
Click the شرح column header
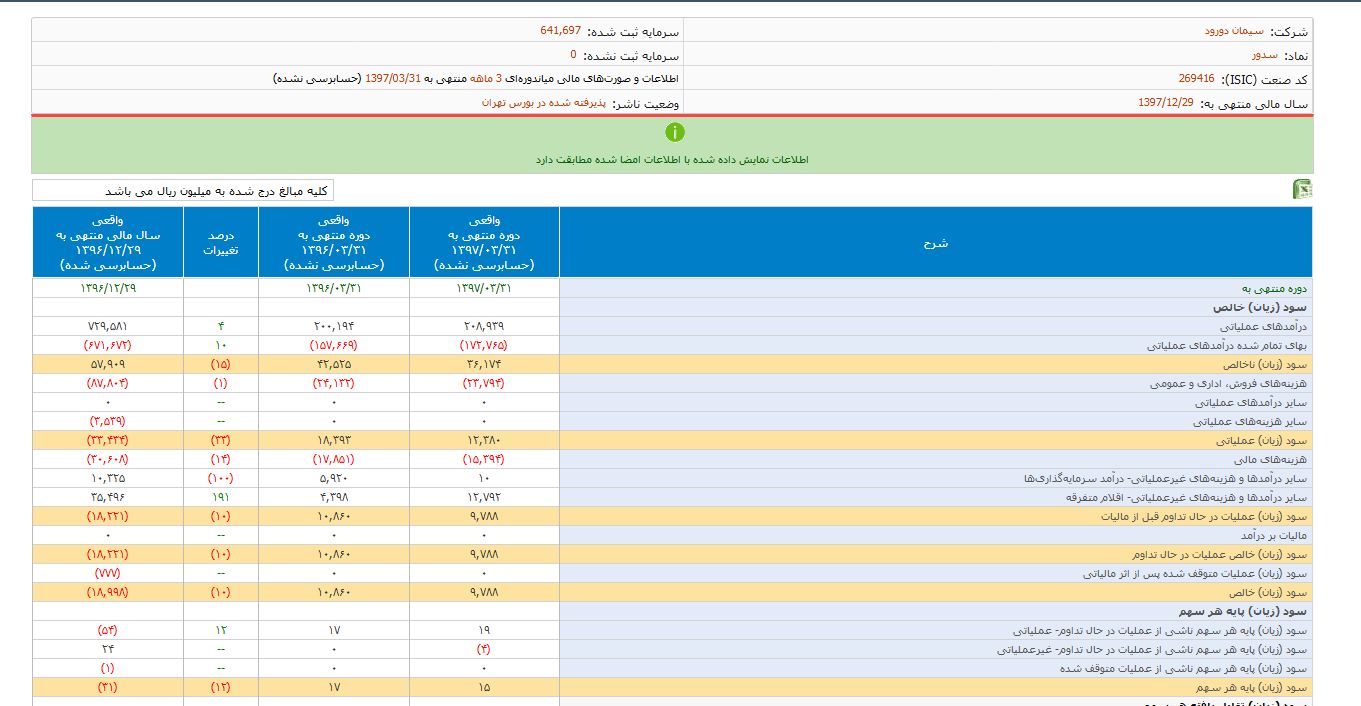[935, 243]
